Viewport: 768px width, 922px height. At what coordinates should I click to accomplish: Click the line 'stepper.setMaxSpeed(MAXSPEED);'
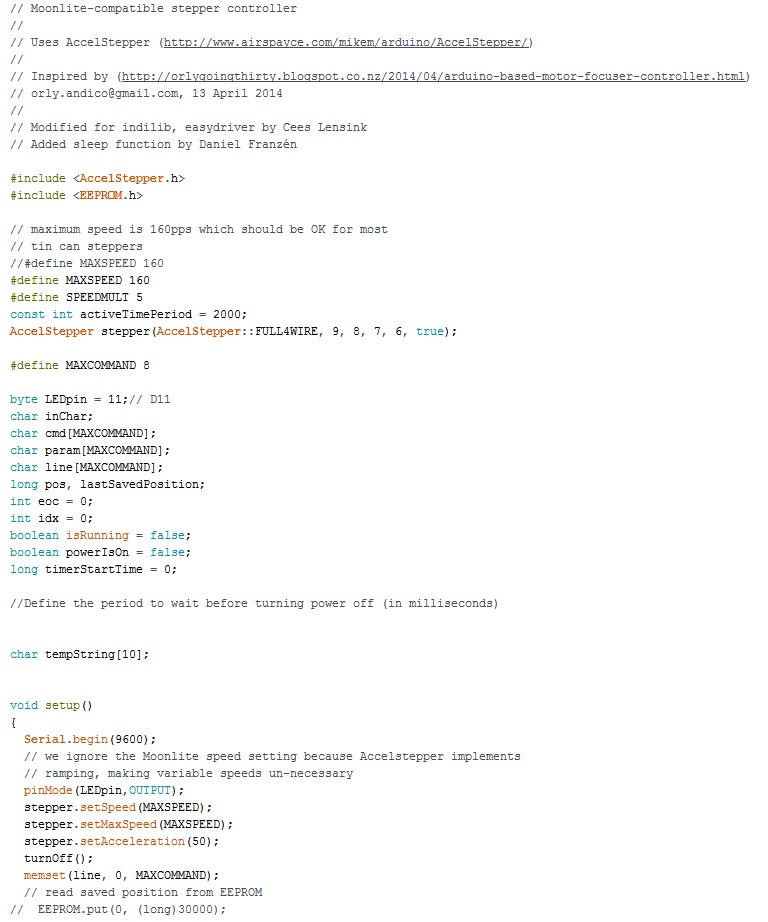(129, 826)
